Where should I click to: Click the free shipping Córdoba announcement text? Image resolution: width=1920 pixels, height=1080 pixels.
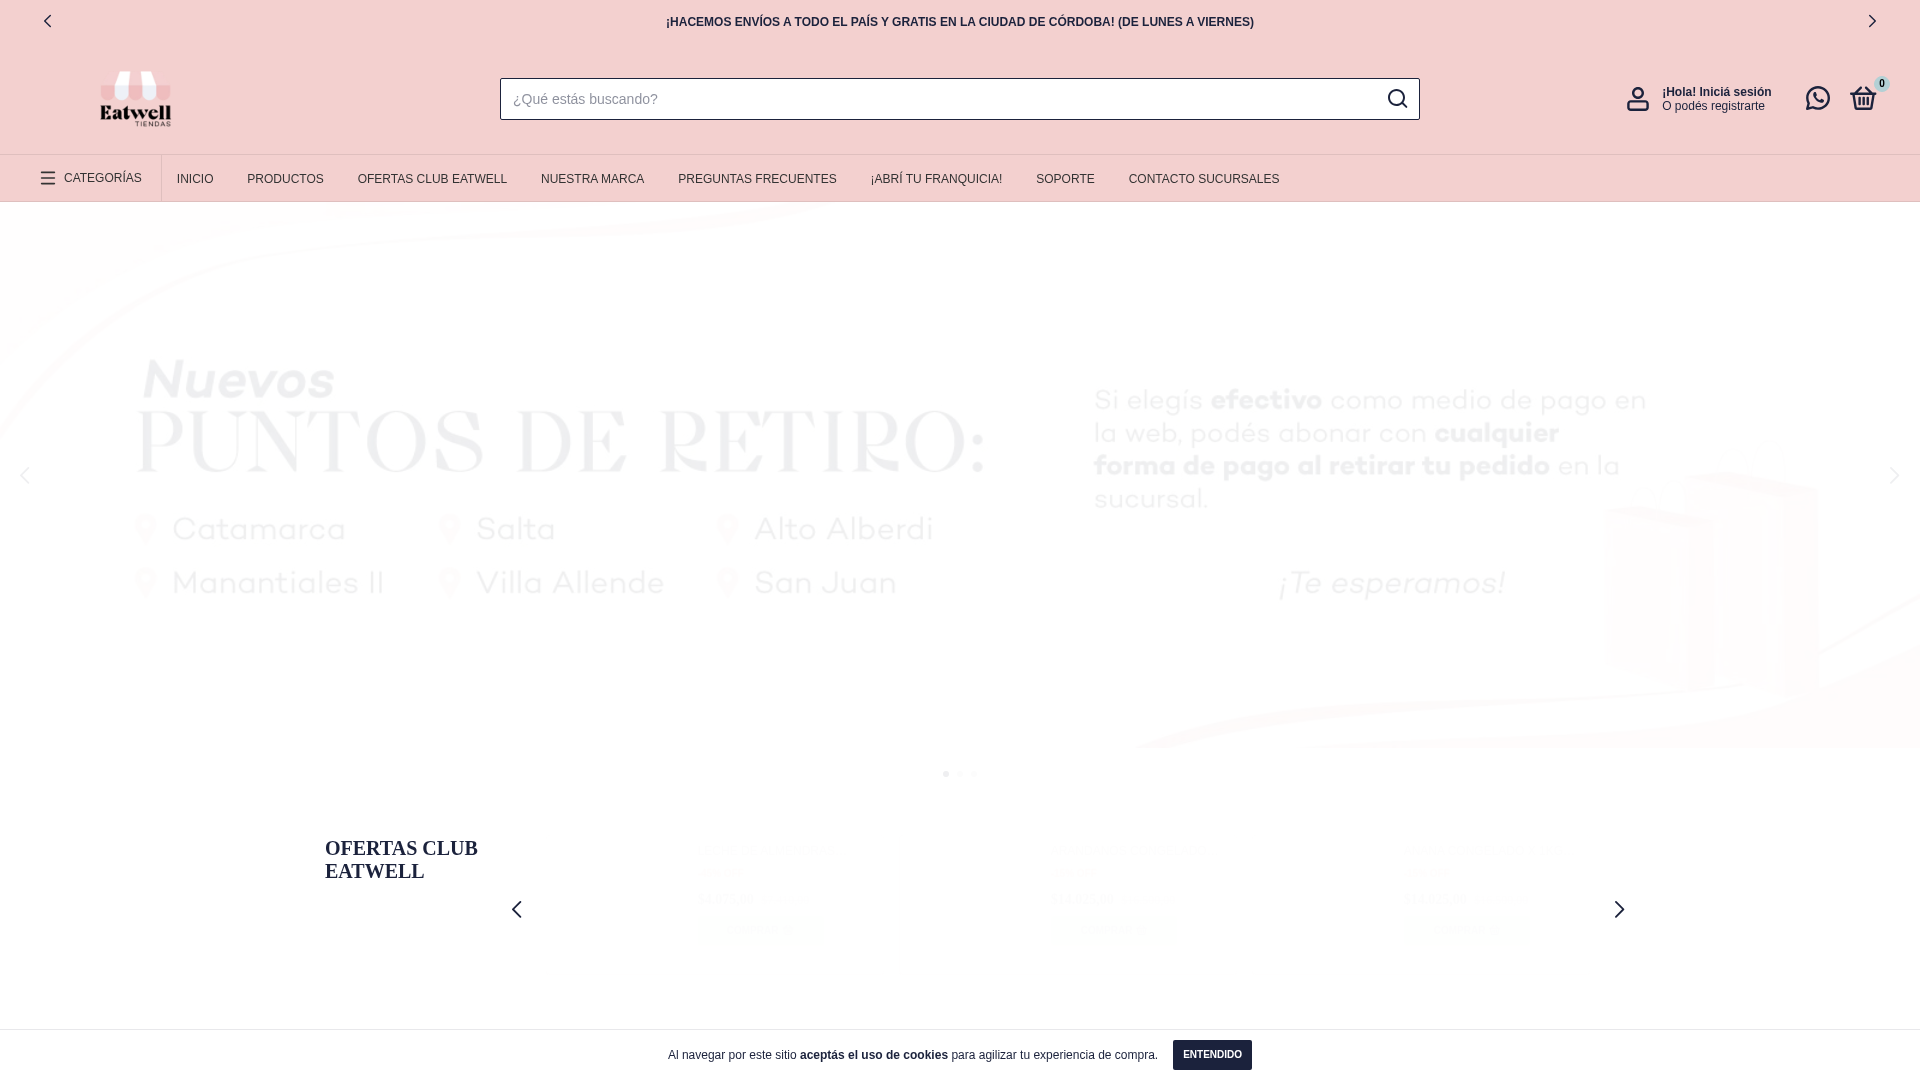(960, 22)
